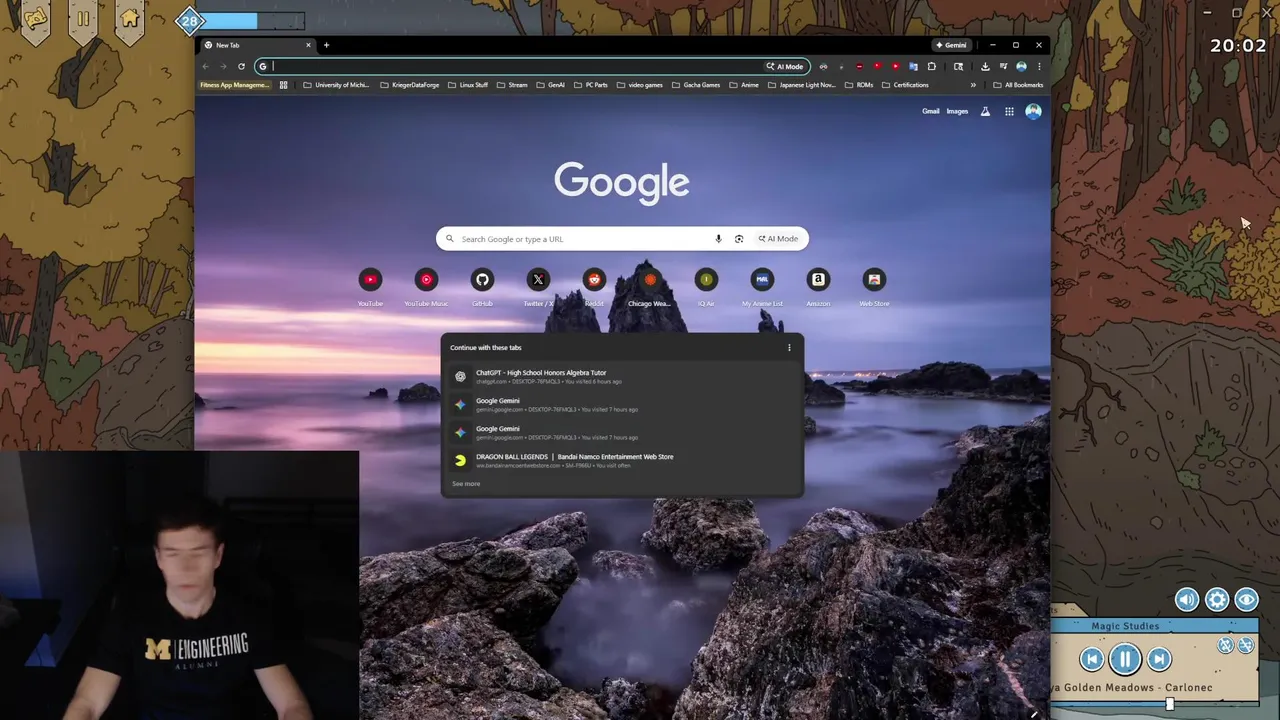This screenshot has height=720, width=1280.
Task: Skip to previous track in music player
Action: tap(1092, 659)
